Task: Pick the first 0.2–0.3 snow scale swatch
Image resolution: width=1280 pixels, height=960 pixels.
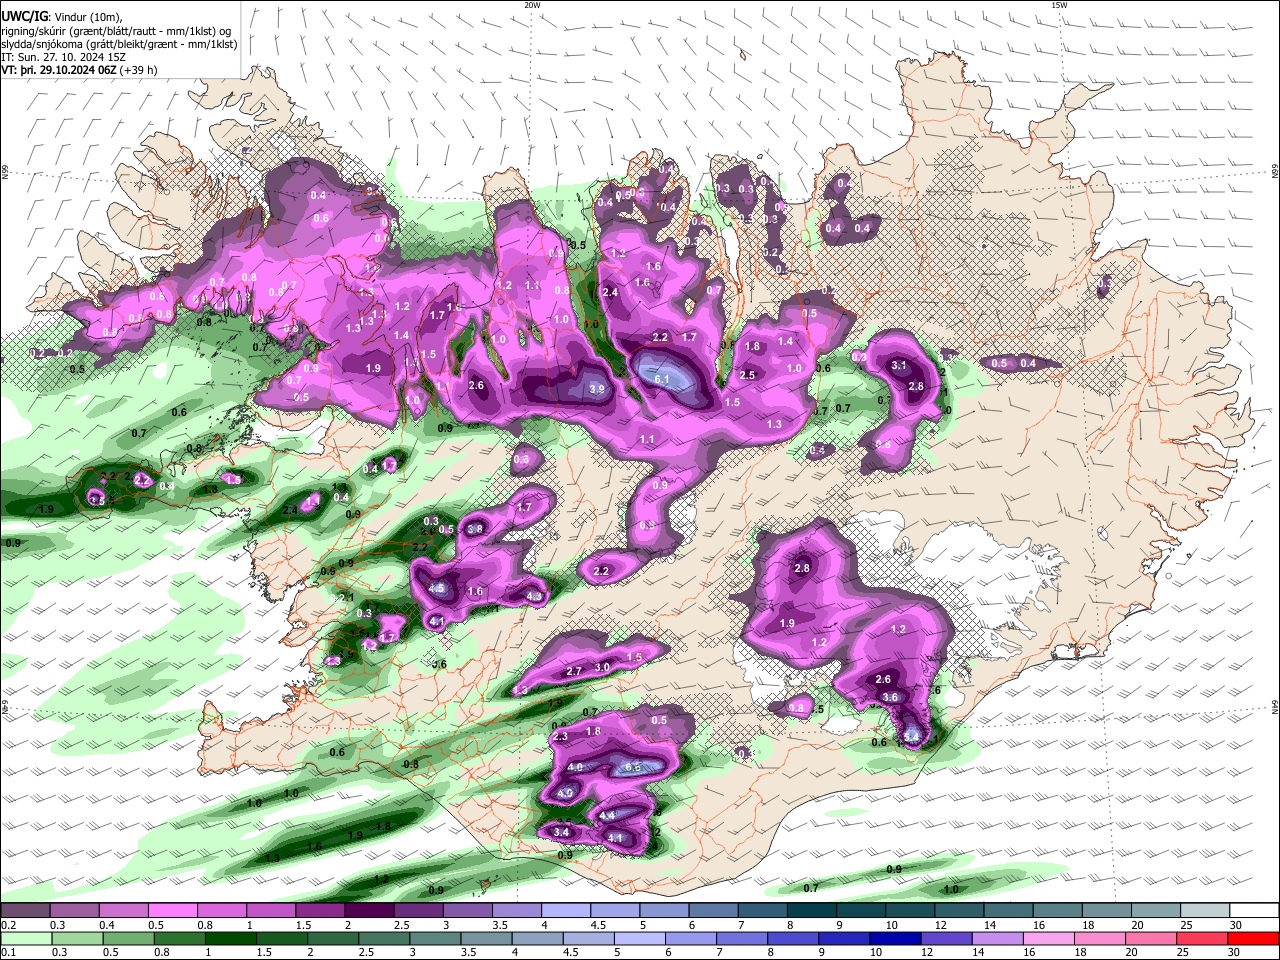Action: (26, 911)
